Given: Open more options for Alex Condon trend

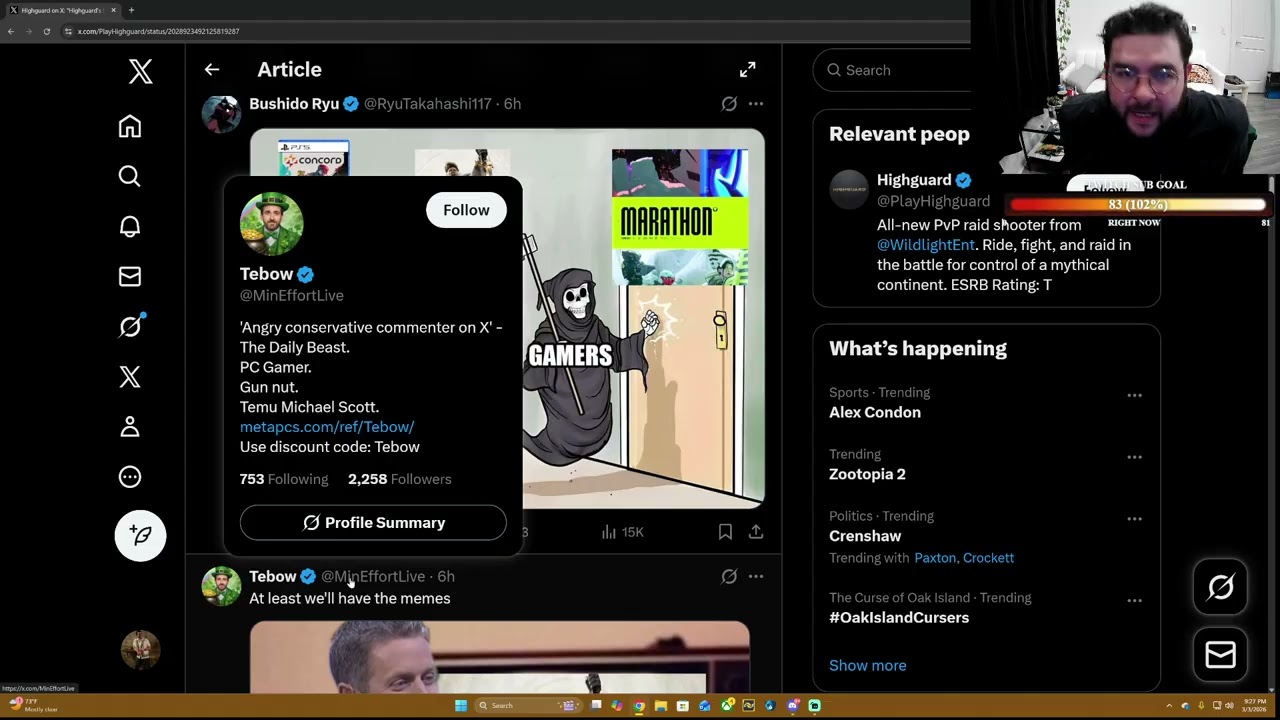Looking at the screenshot, I should point(1134,396).
